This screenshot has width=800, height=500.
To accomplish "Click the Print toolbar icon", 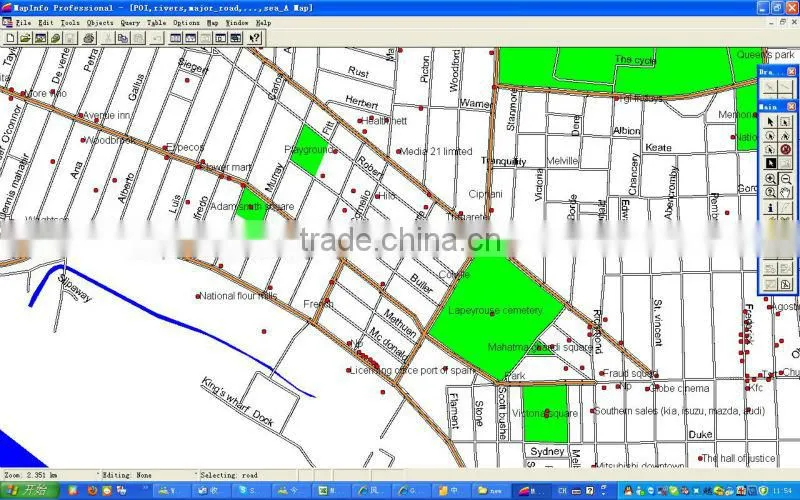I will click(89, 38).
